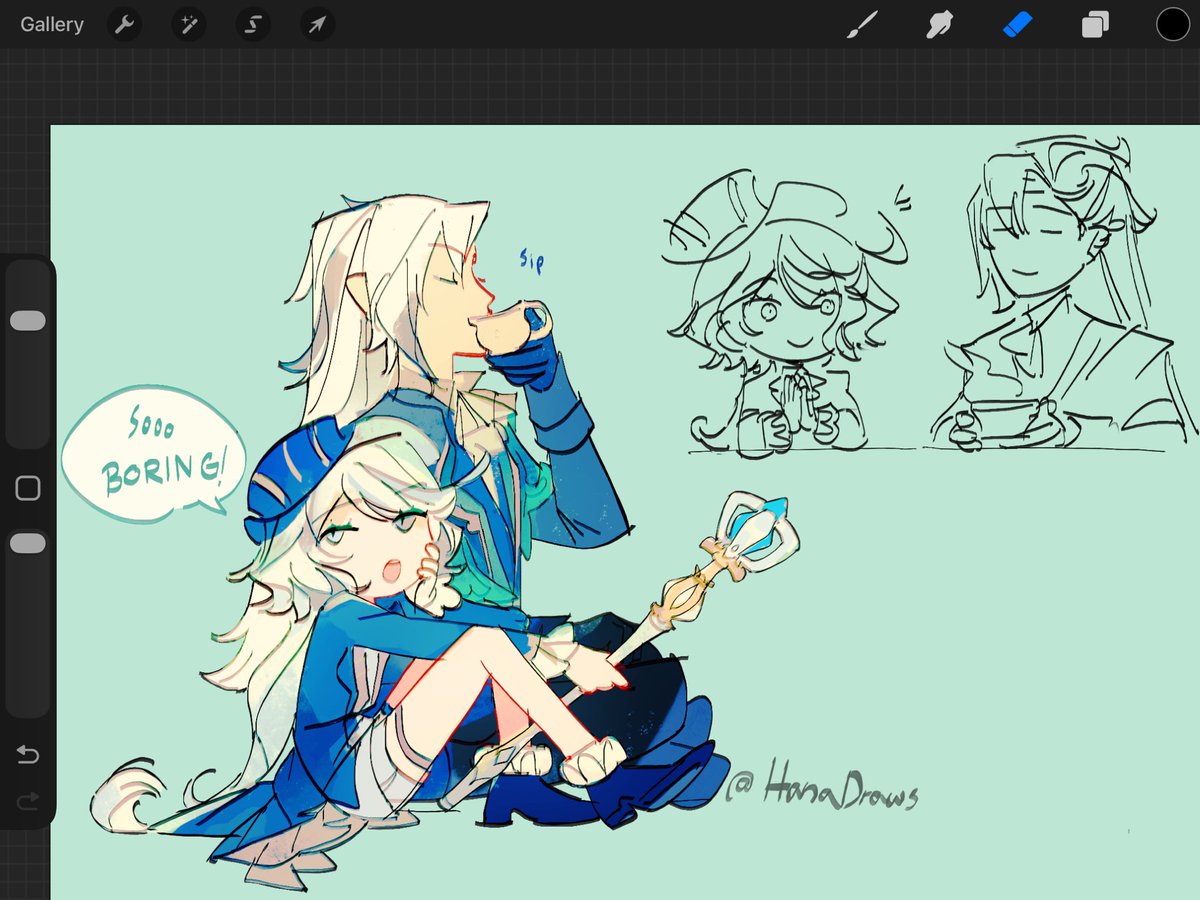Open the Adjustments magic wand menu

click(x=188, y=25)
